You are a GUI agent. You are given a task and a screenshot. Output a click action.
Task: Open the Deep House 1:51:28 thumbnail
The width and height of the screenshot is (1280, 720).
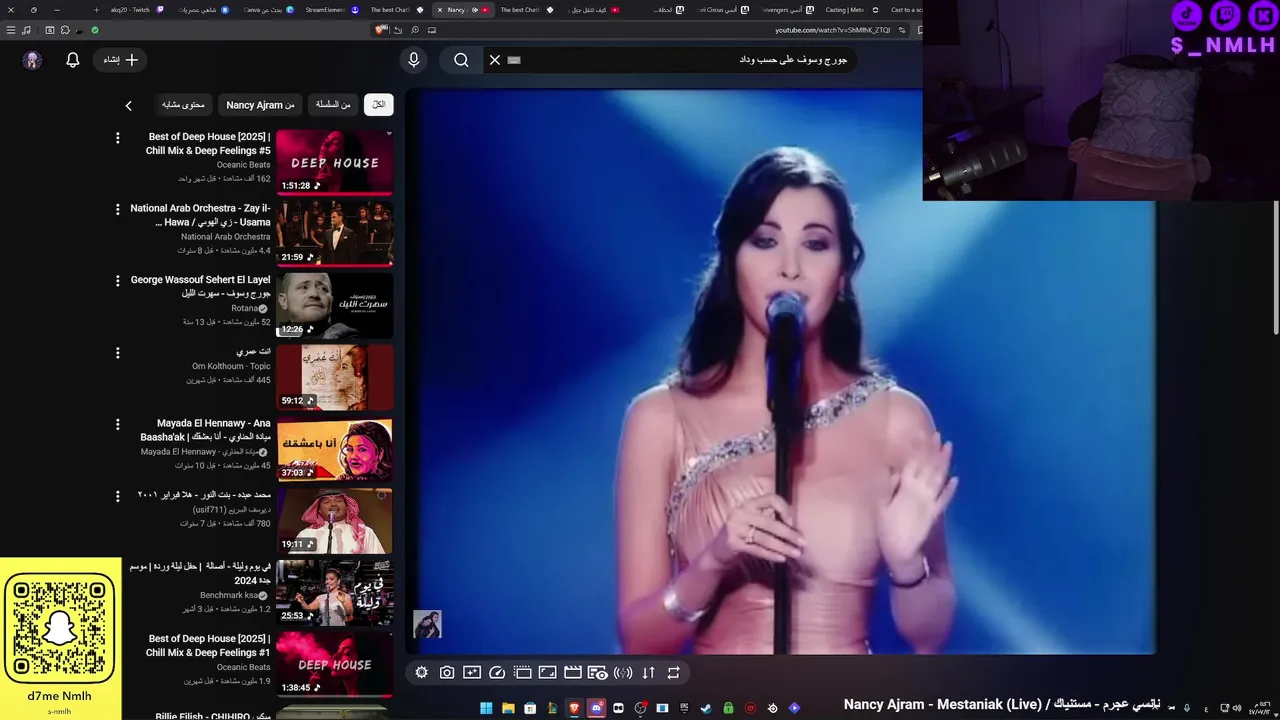334,162
